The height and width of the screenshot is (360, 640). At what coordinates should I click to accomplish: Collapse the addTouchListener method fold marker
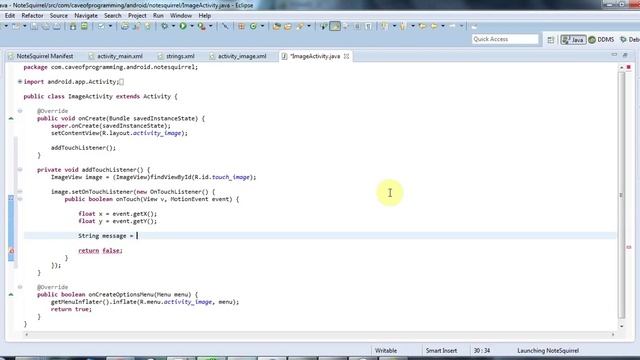[20, 169]
